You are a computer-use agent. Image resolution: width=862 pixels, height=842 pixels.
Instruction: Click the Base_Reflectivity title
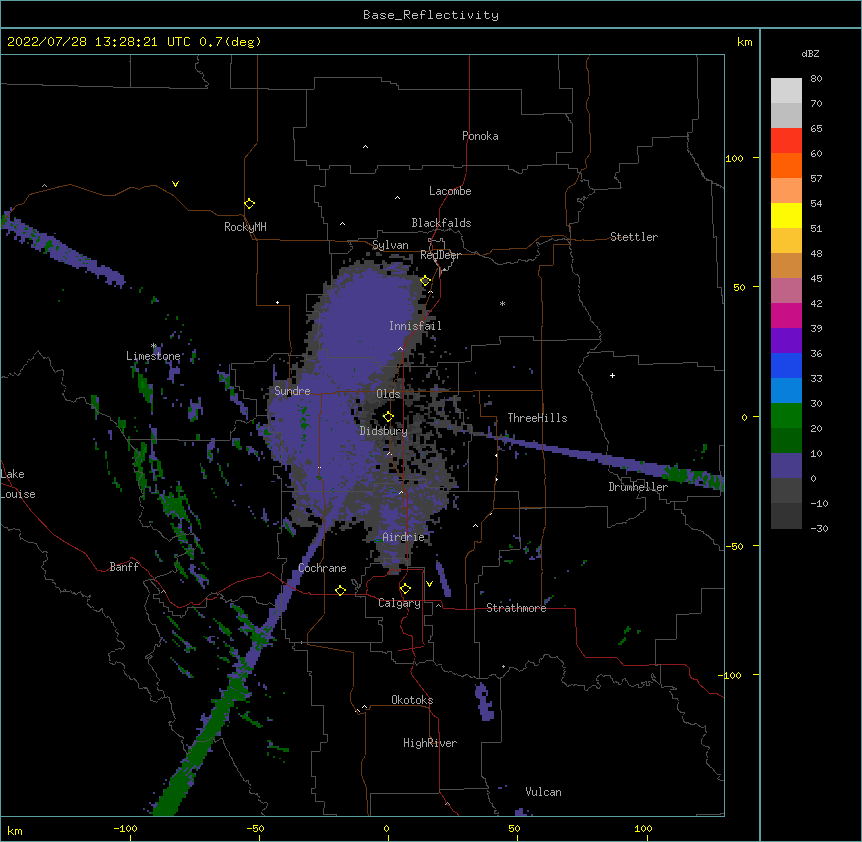point(431,15)
